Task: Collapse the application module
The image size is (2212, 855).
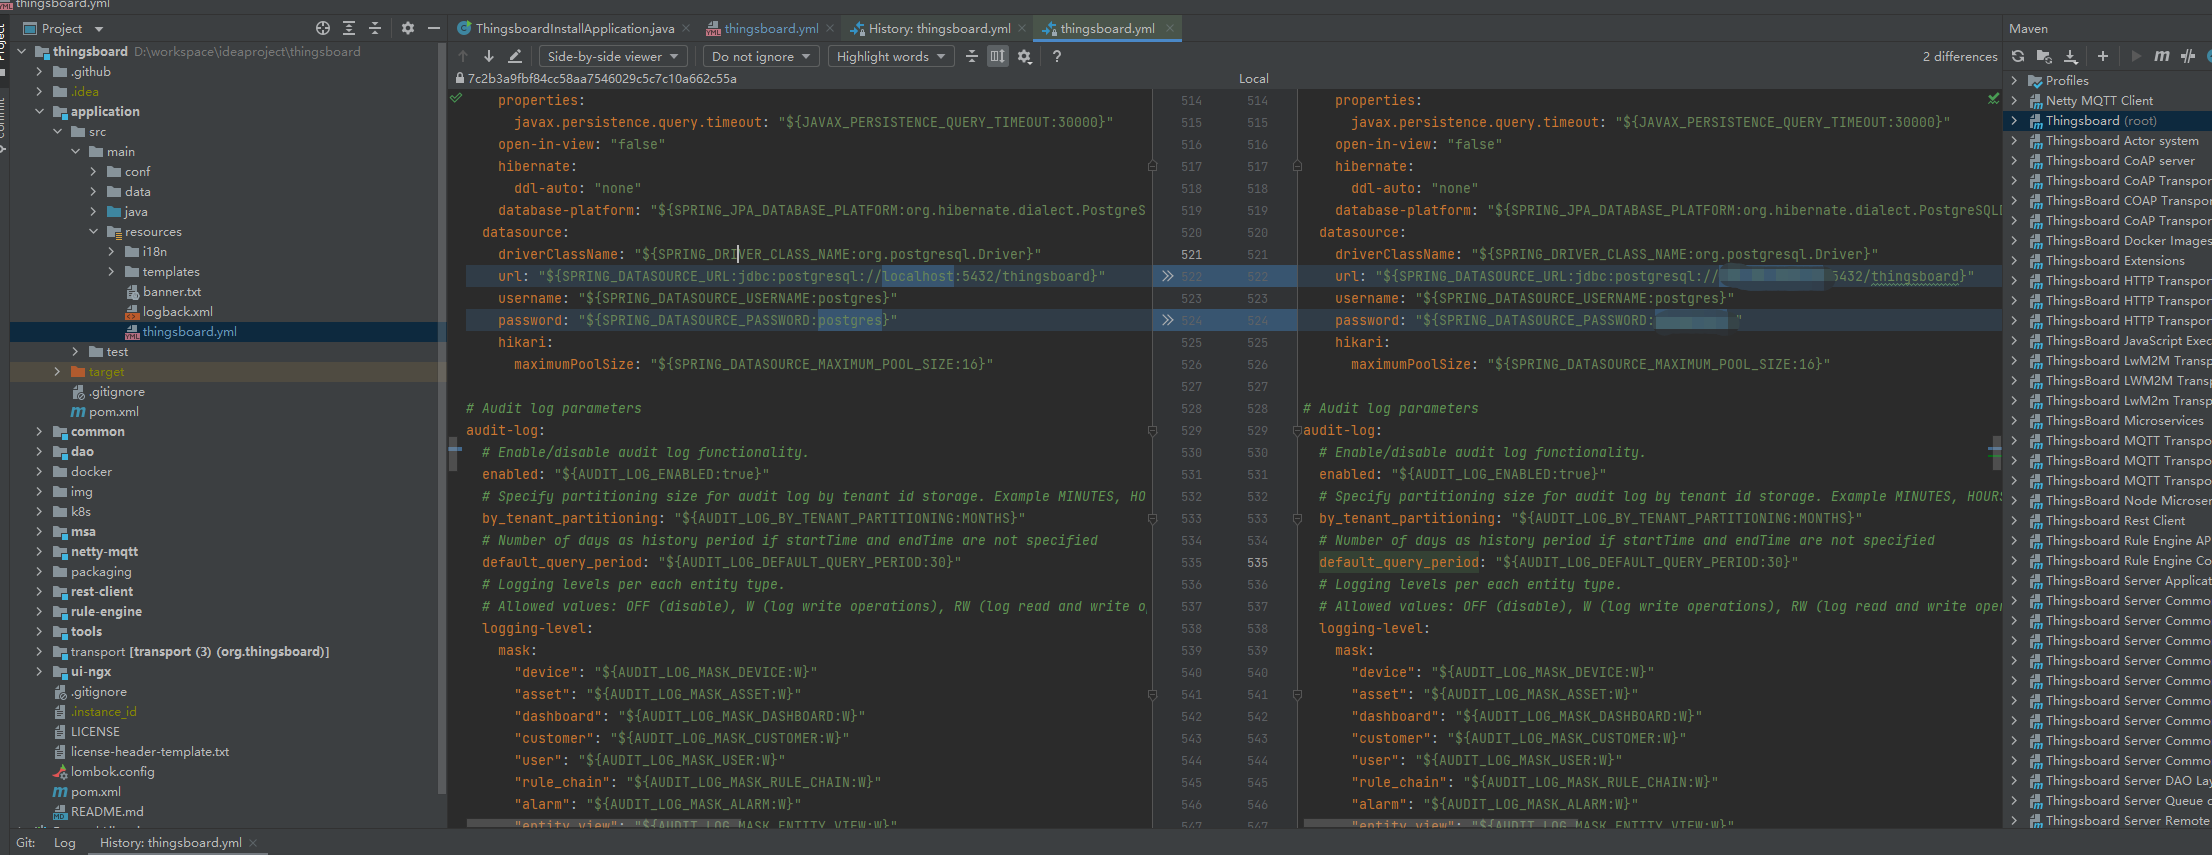Action: tap(39, 112)
